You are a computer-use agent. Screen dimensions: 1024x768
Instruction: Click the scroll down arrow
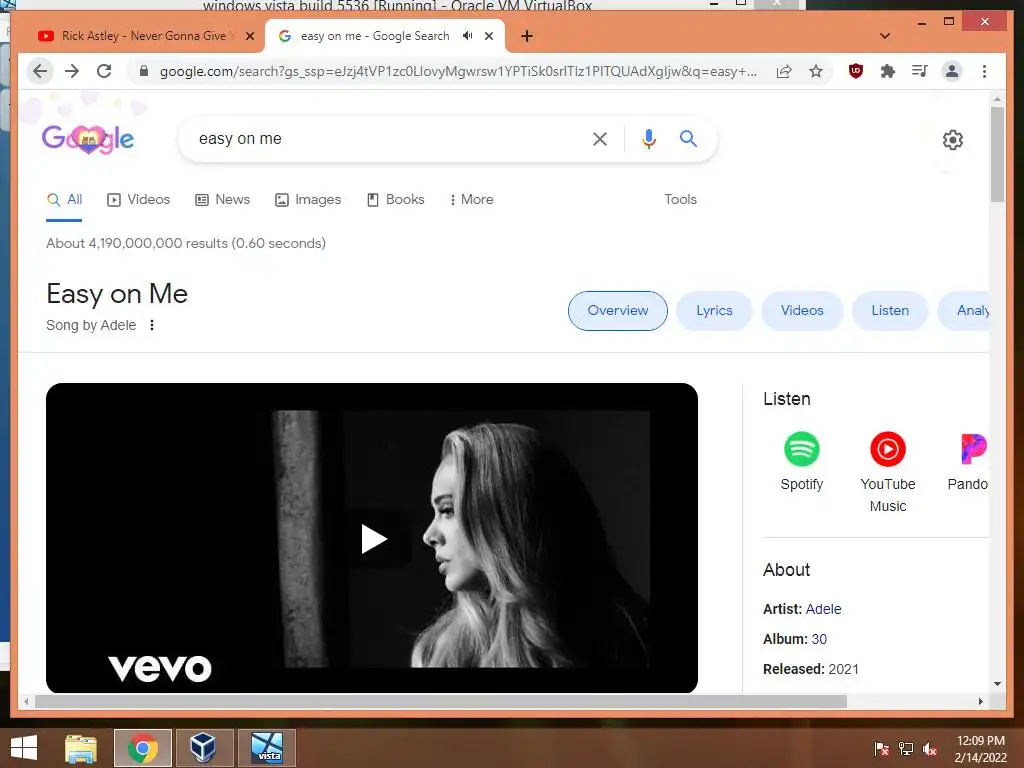[x=997, y=684]
